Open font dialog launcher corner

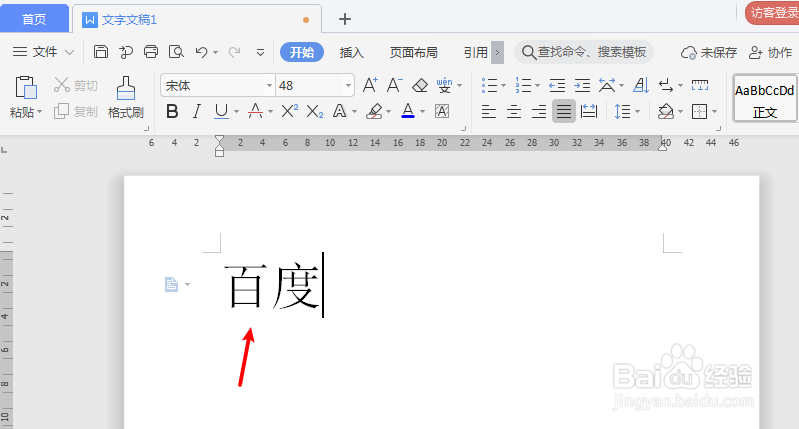click(463, 128)
